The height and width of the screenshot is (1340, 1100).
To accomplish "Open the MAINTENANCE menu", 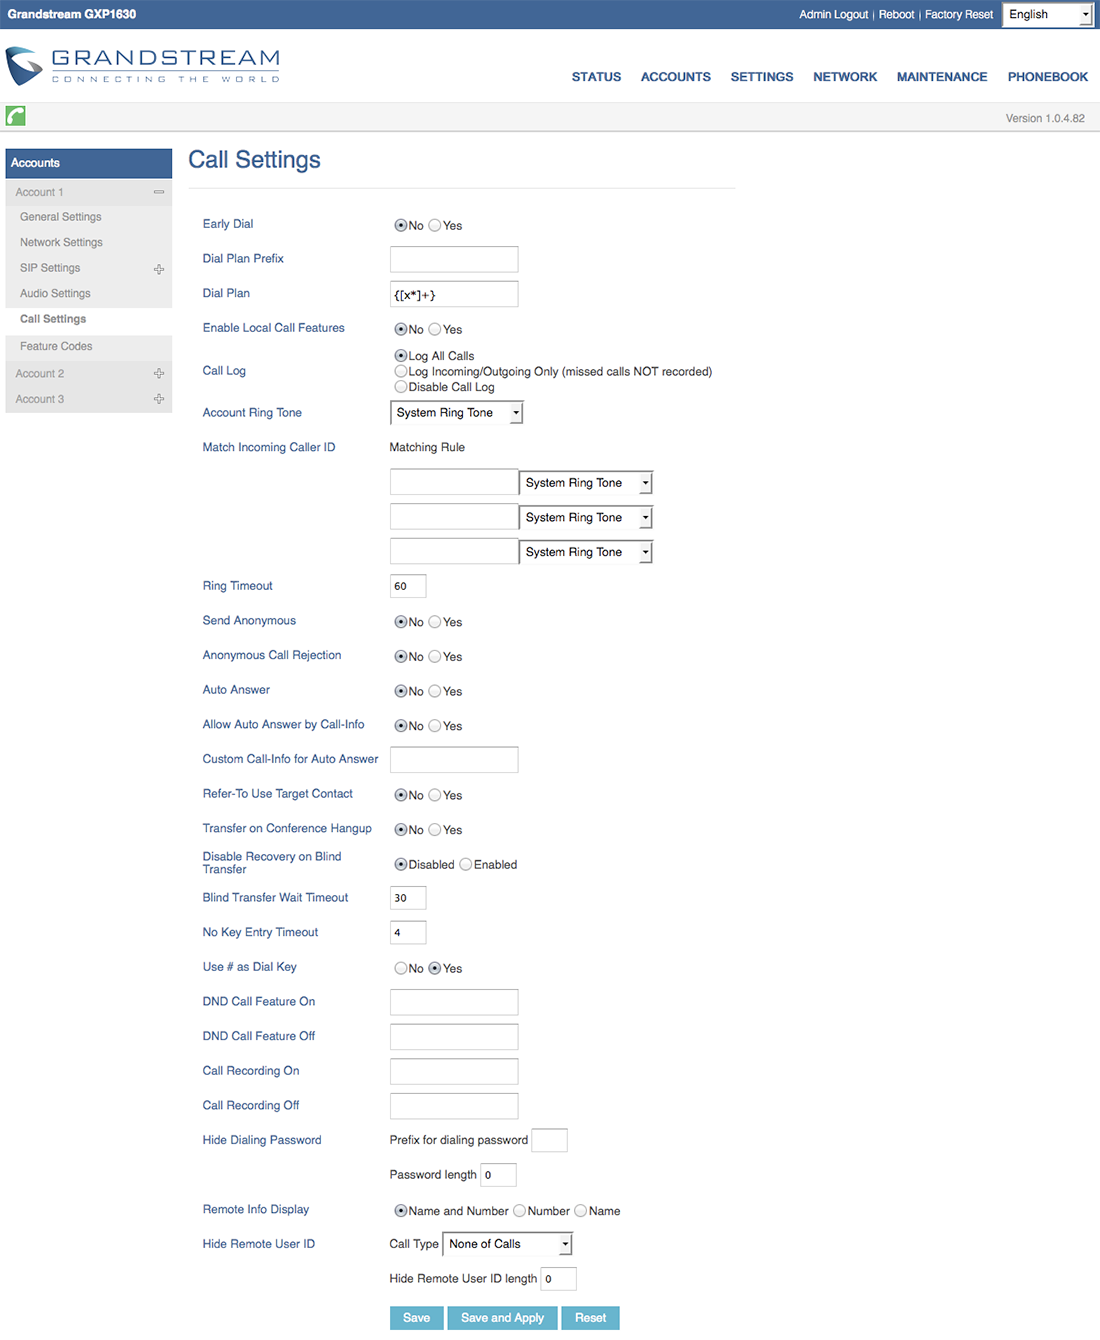I will pos(942,77).
